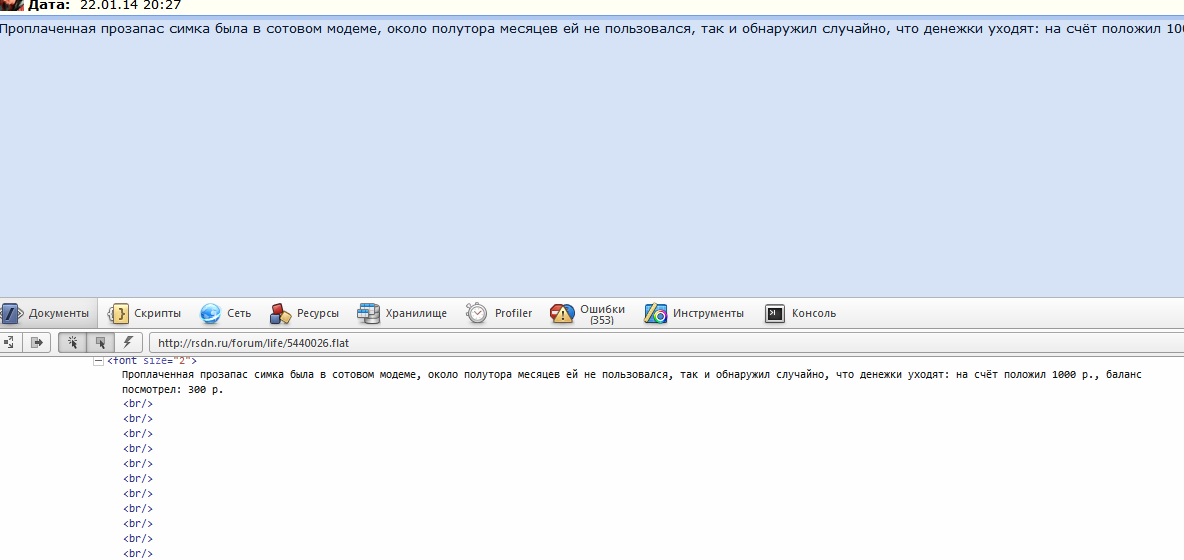Click the user avatar beside Дата
This screenshot has width=1184, height=560.
(12, 5)
